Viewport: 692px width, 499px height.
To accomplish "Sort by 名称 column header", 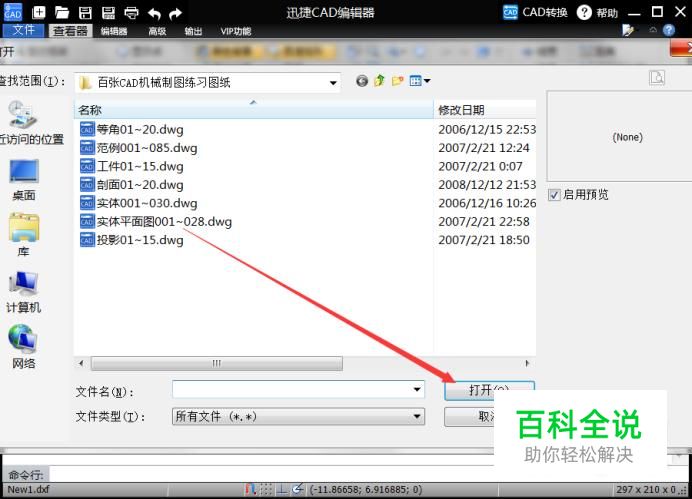I will click(253, 110).
